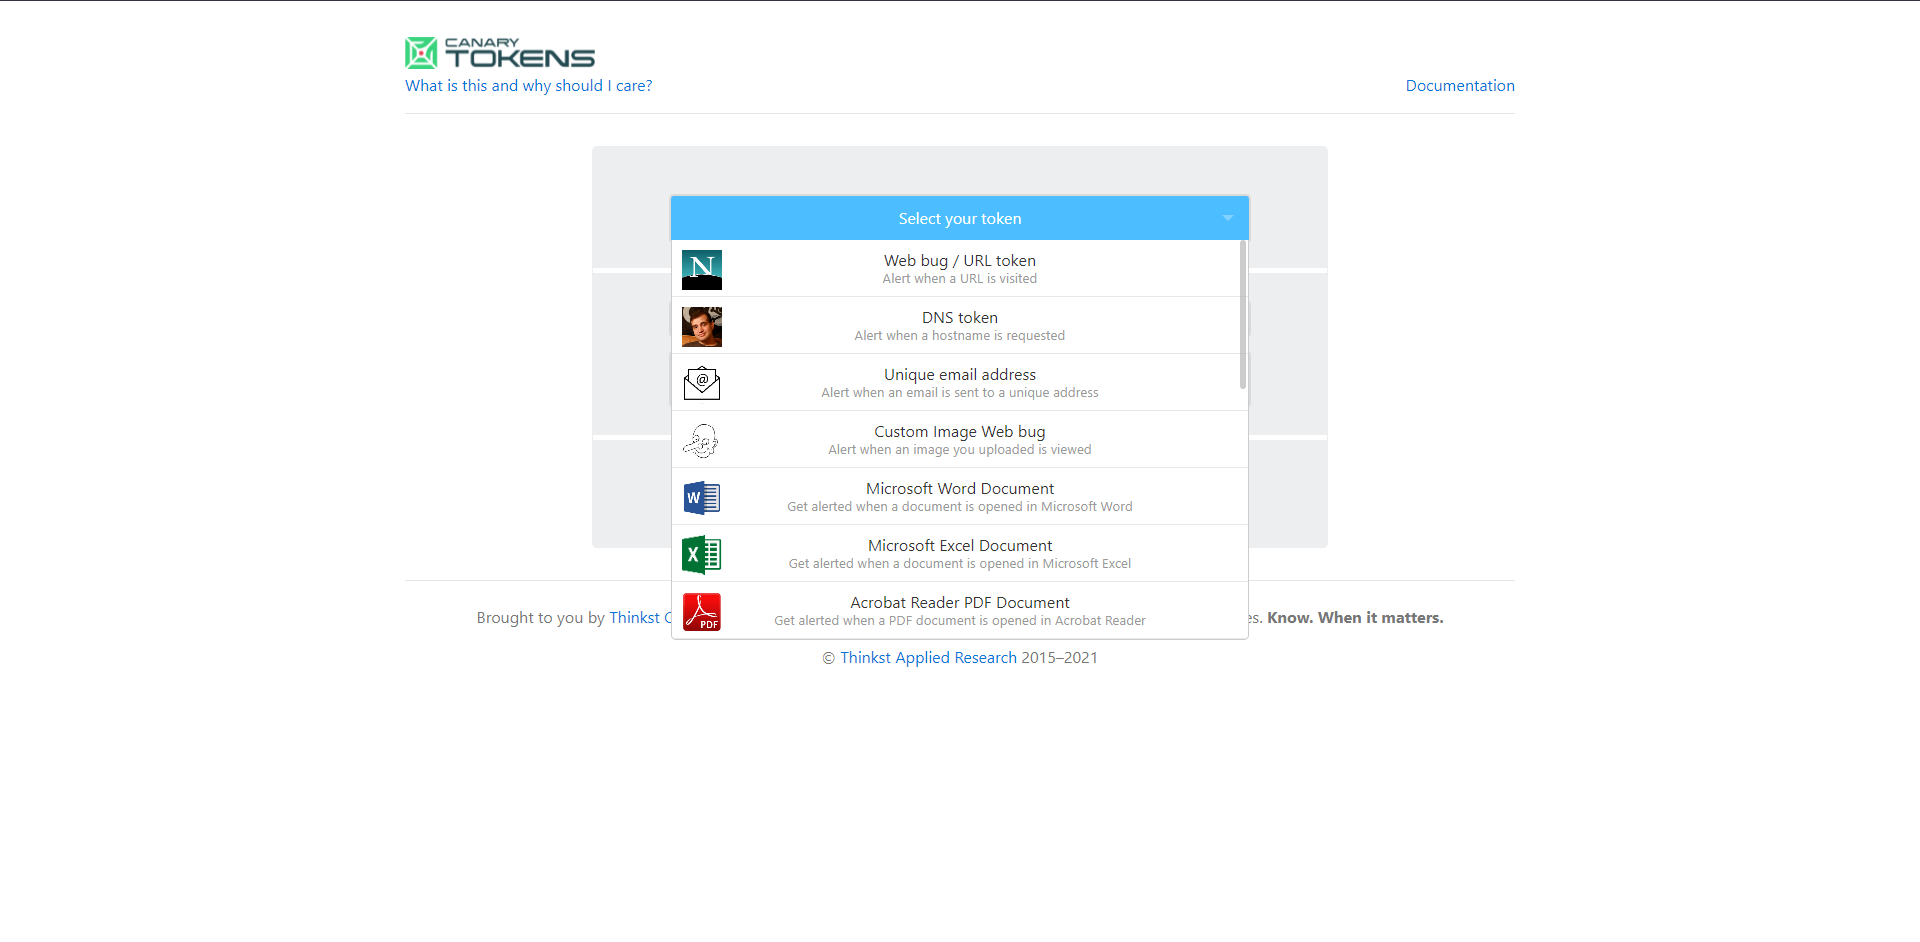Viewport: 1920px width, 942px height.
Task: Click the PDF icon for Acrobat Reader Document
Action: (x=702, y=612)
